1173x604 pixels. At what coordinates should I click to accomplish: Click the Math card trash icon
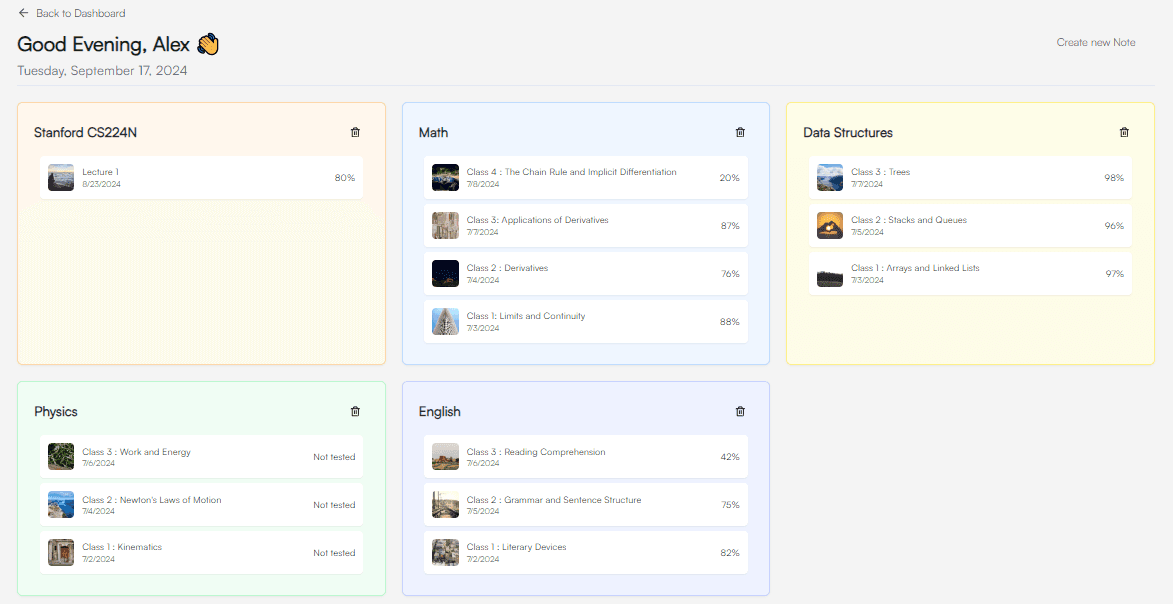(x=740, y=132)
